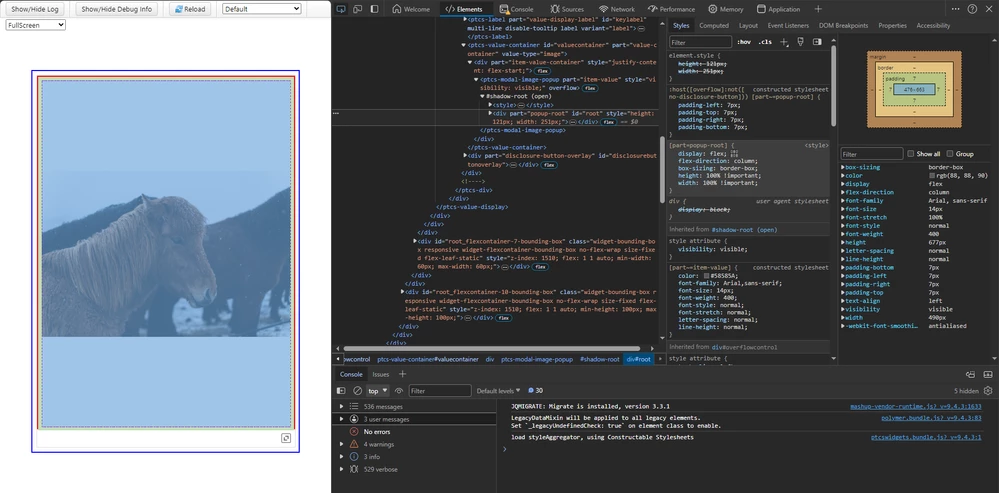
Task: Select the No errors filter row
Action: [x=414, y=431]
